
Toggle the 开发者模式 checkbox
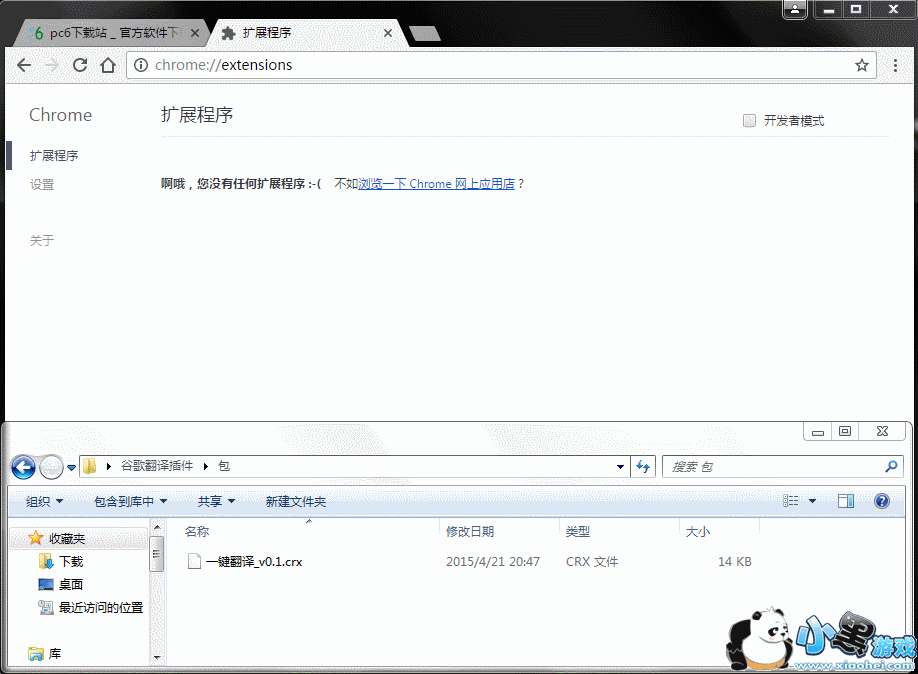tap(749, 119)
